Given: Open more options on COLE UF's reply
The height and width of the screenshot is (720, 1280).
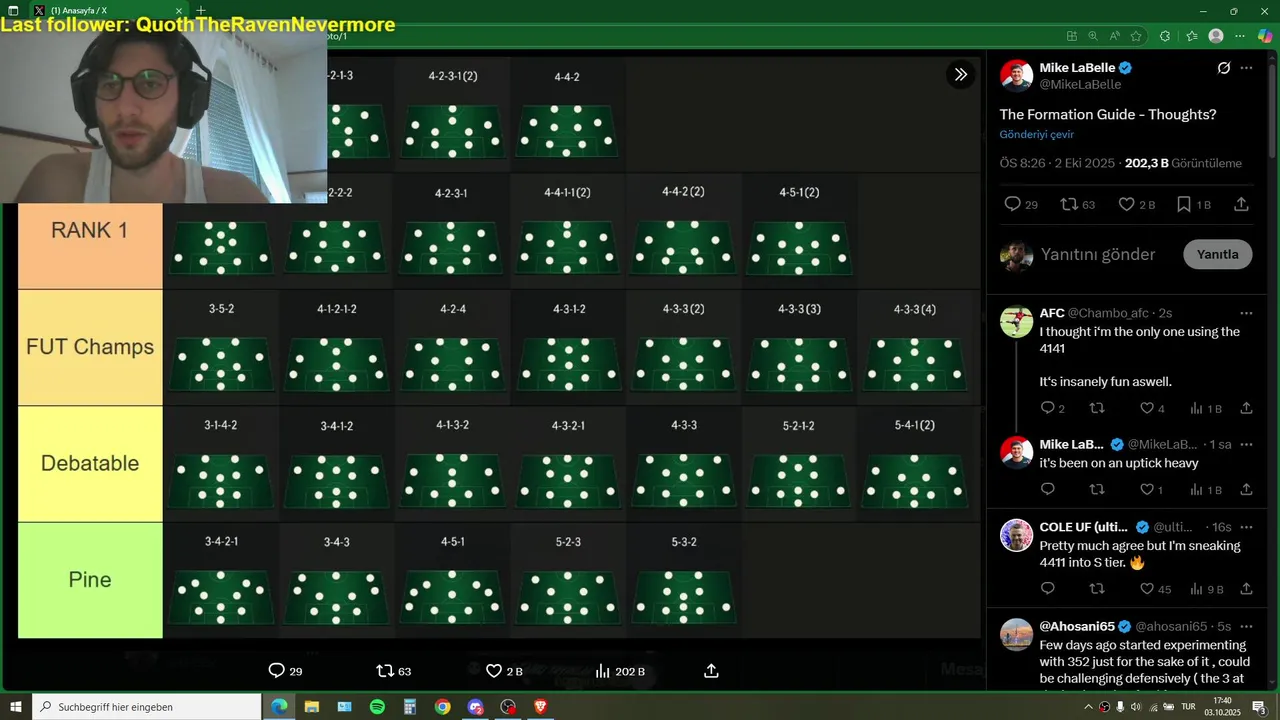Looking at the screenshot, I should pyautogui.click(x=1246, y=527).
